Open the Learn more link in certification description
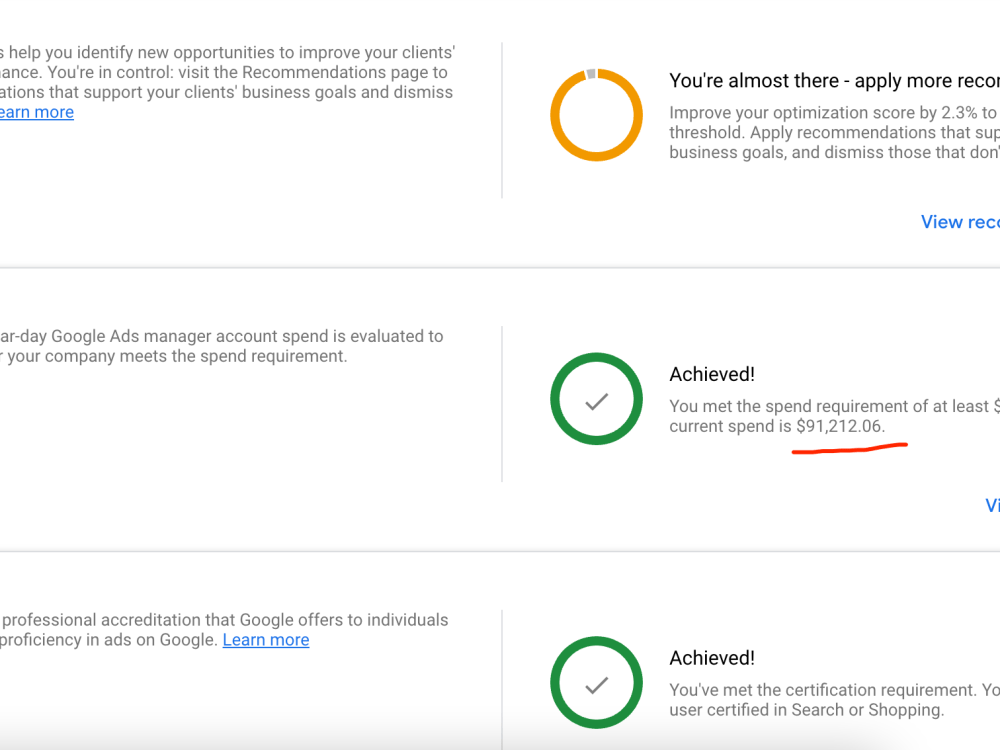The width and height of the screenshot is (1000, 750). point(266,640)
